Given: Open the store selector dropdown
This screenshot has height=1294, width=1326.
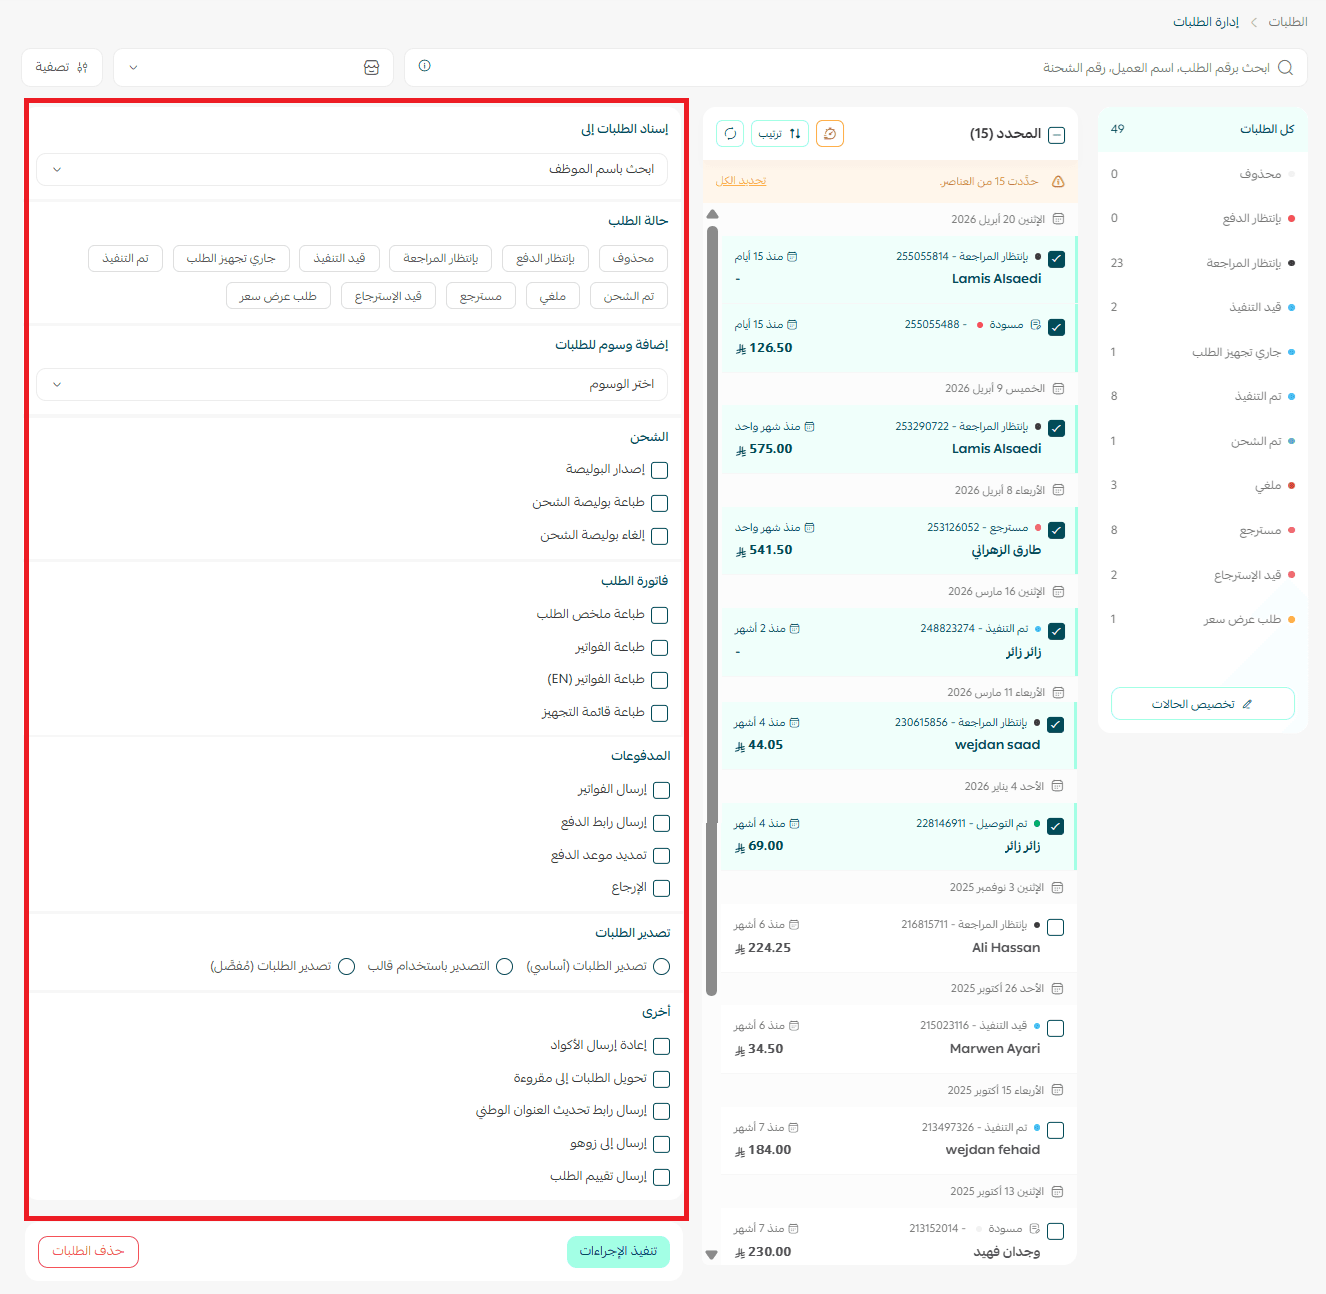Looking at the screenshot, I should [x=253, y=67].
